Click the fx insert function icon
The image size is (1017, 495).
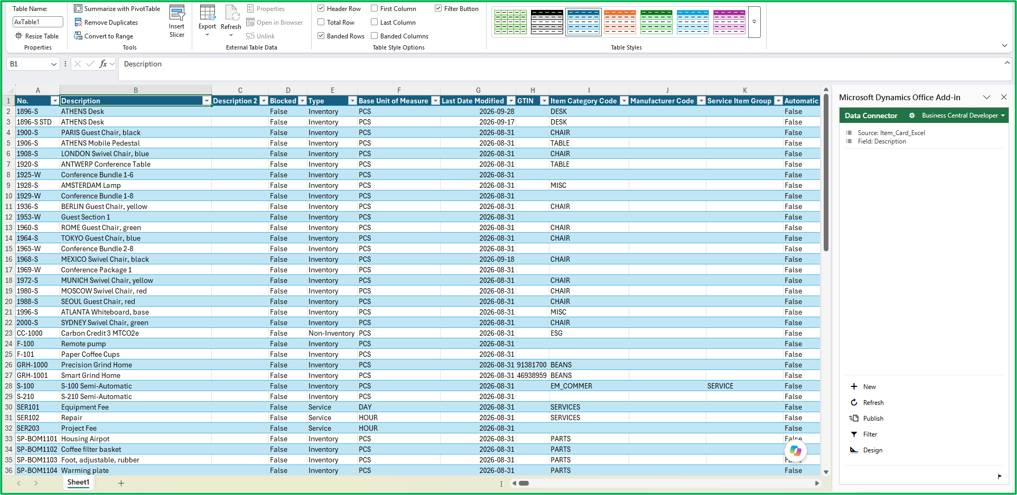pyautogui.click(x=103, y=64)
